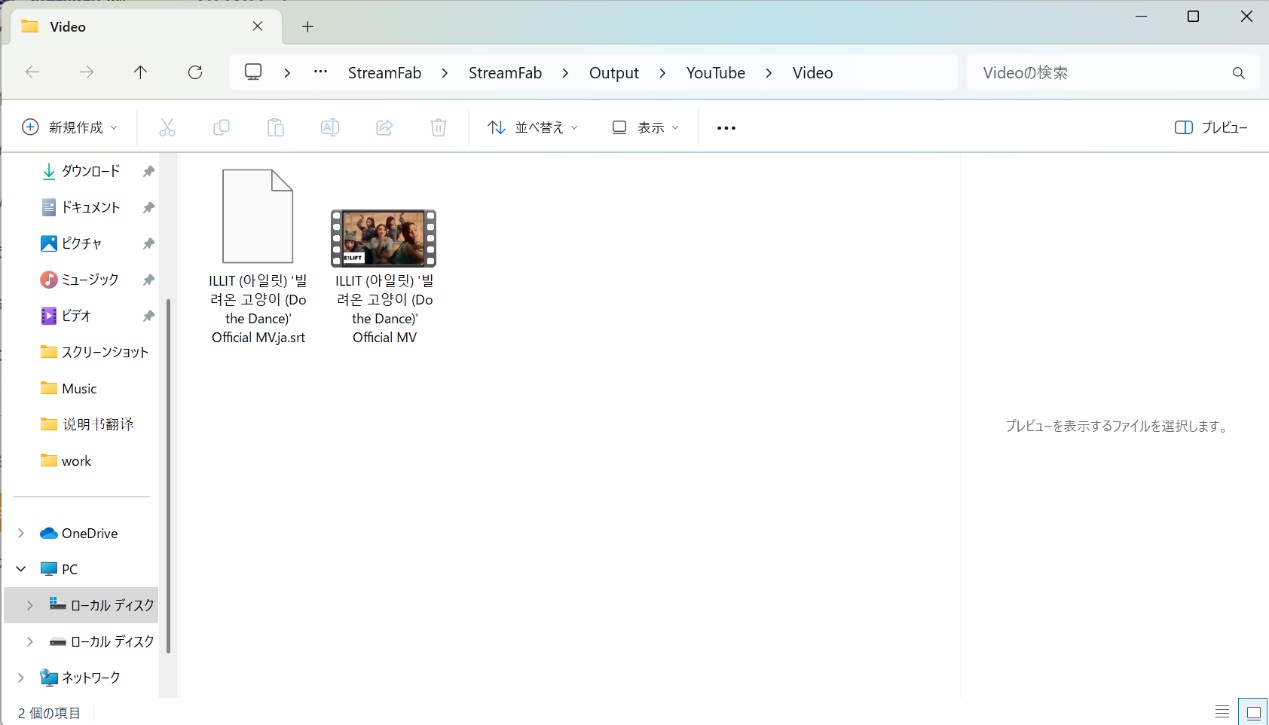Open ダウンロード in the sidebar
Viewport: 1269px width, 725px height.
[91, 171]
